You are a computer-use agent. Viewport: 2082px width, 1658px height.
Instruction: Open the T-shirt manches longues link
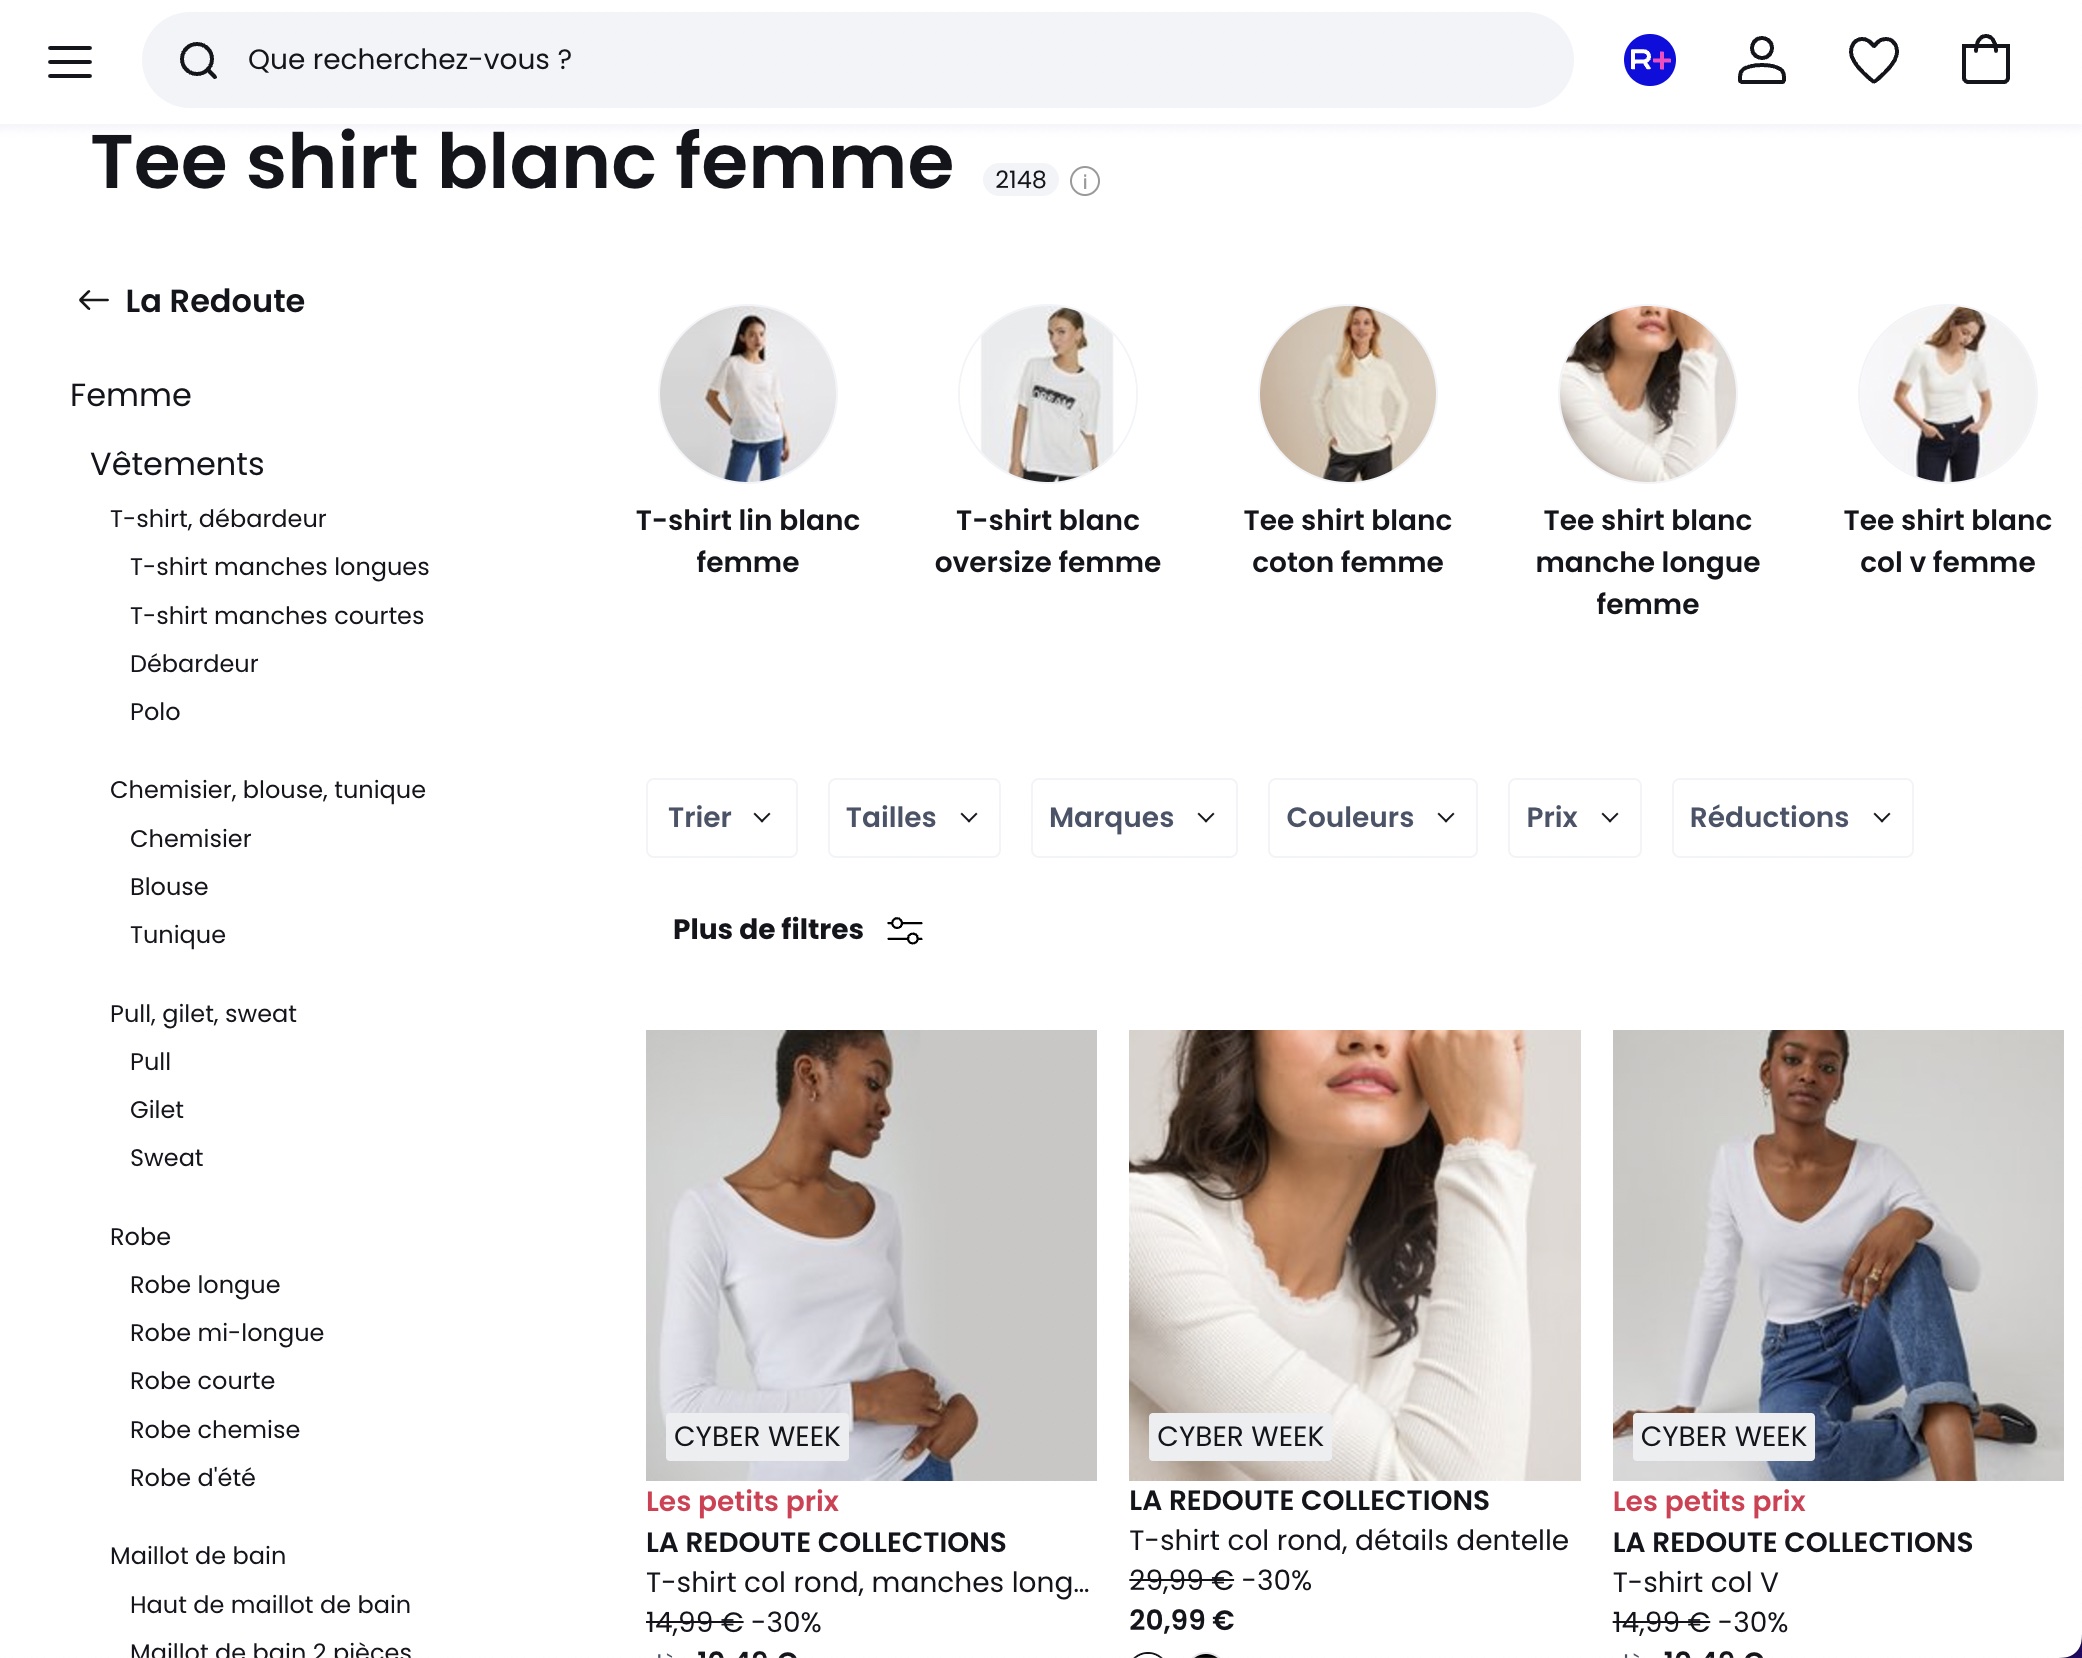click(280, 566)
